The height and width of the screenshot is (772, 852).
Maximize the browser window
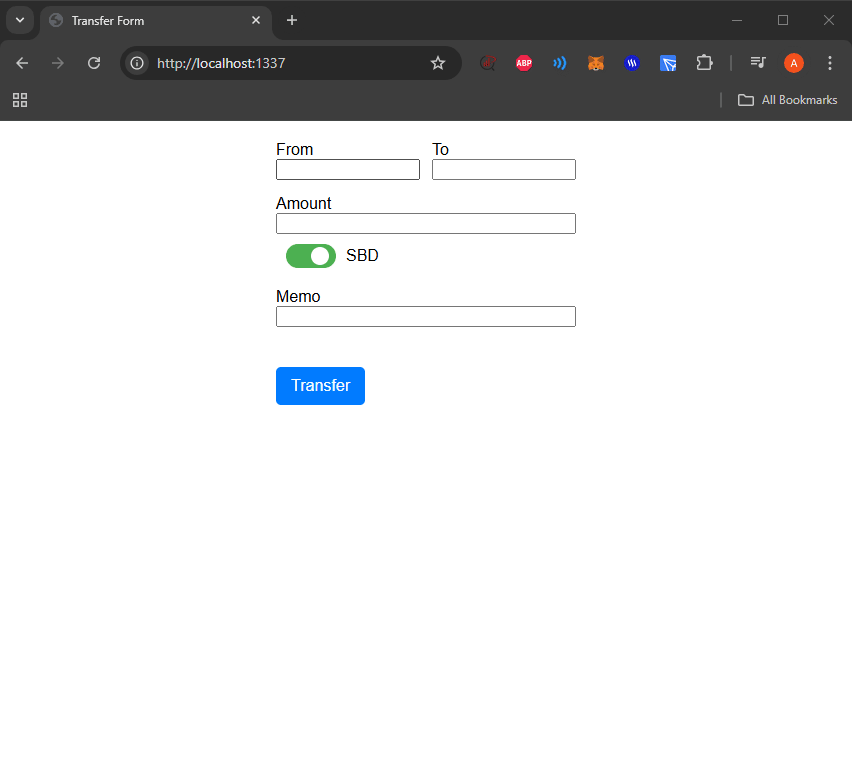(783, 20)
